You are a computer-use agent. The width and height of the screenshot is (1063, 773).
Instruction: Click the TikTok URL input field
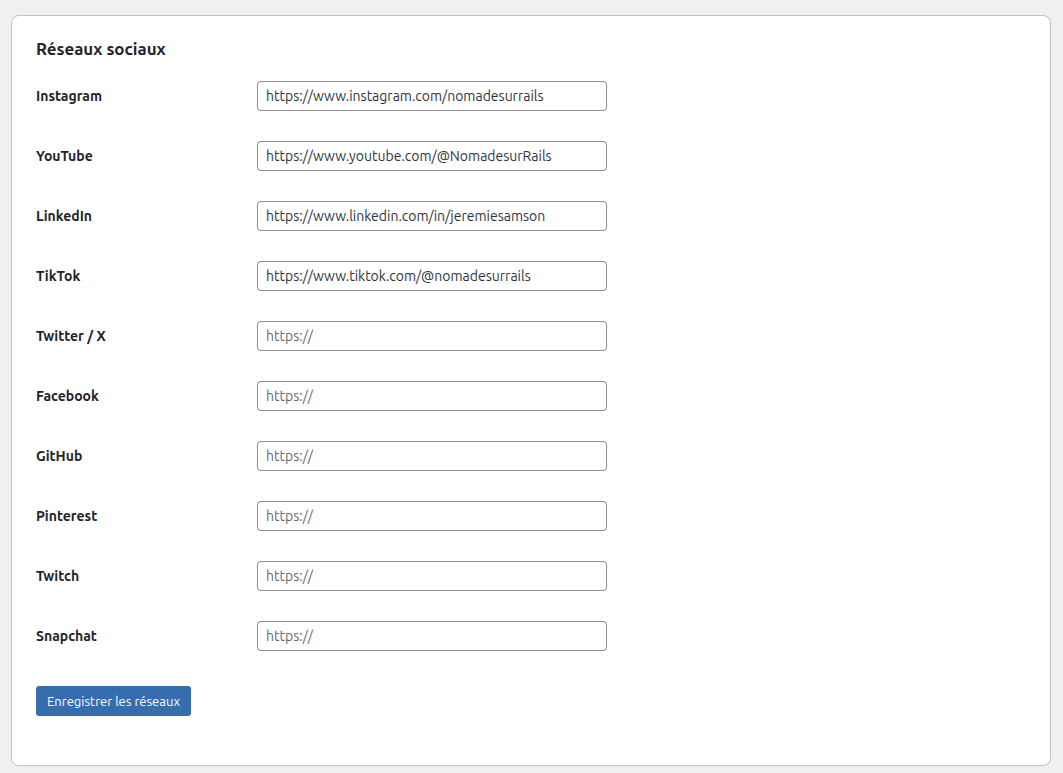click(x=431, y=276)
